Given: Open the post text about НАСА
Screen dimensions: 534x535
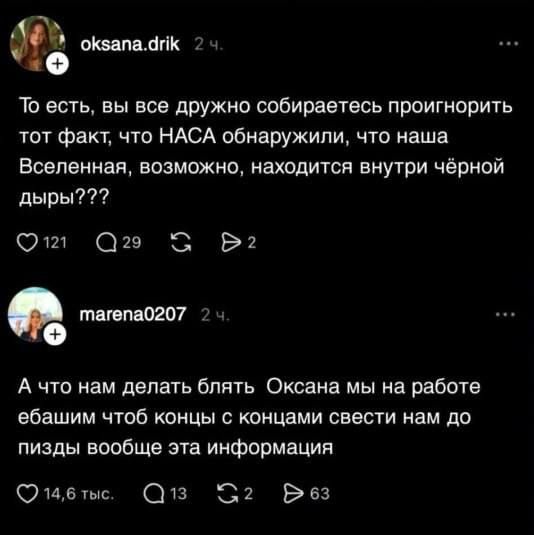Looking at the screenshot, I should (x=266, y=152).
